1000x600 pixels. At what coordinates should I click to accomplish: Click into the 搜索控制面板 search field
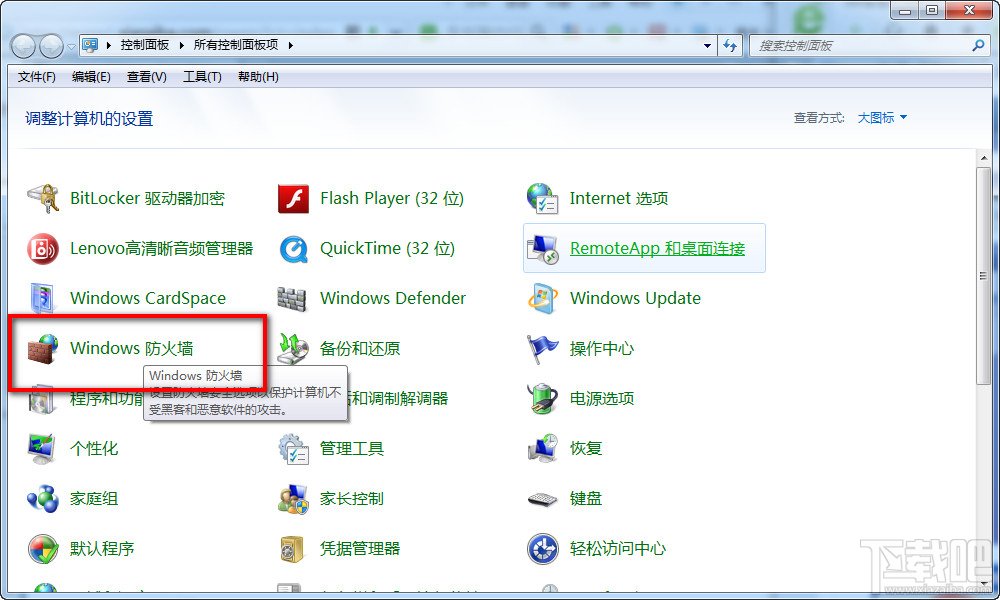click(861, 45)
